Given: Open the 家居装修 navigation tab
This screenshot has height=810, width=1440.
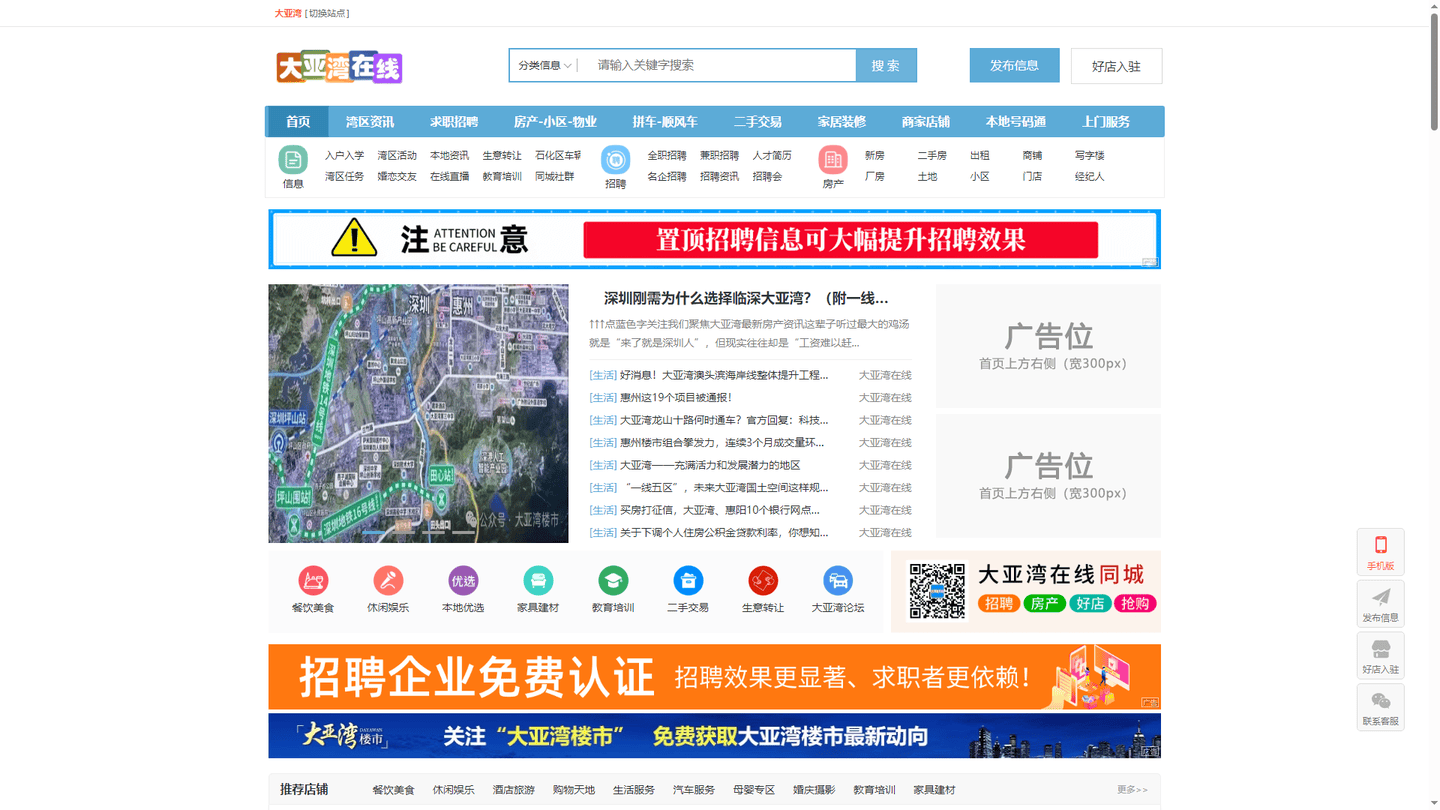Looking at the screenshot, I should (842, 122).
